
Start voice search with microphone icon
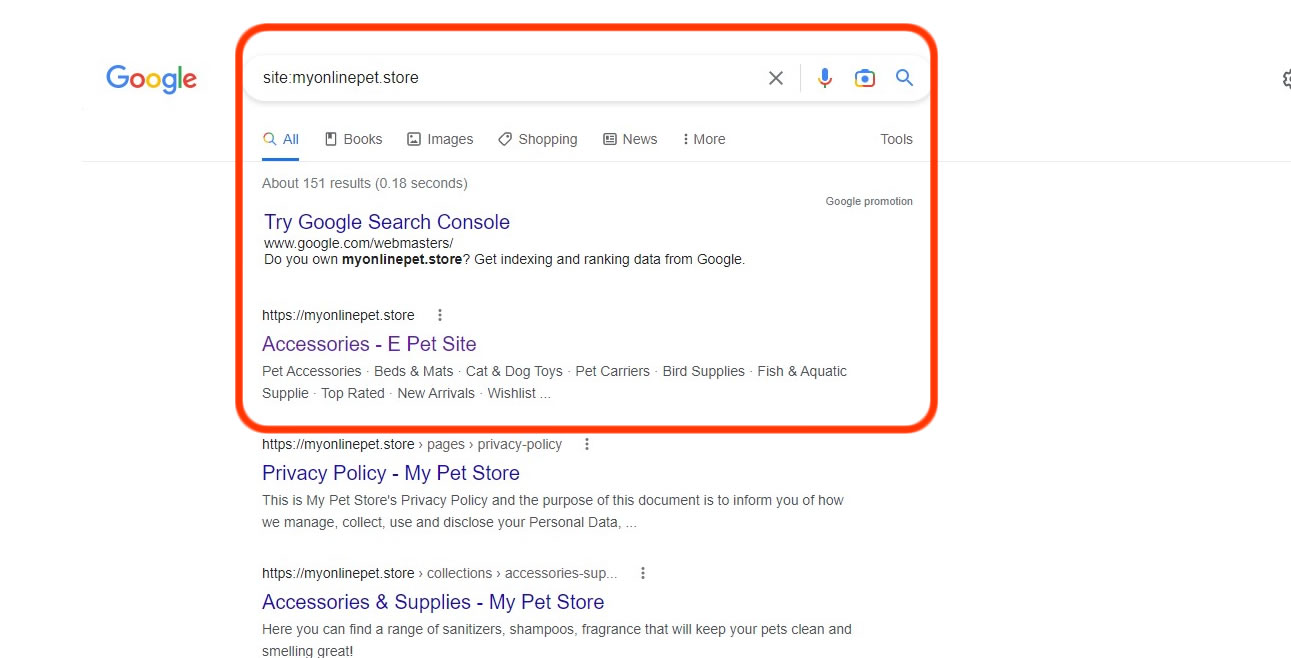click(824, 78)
